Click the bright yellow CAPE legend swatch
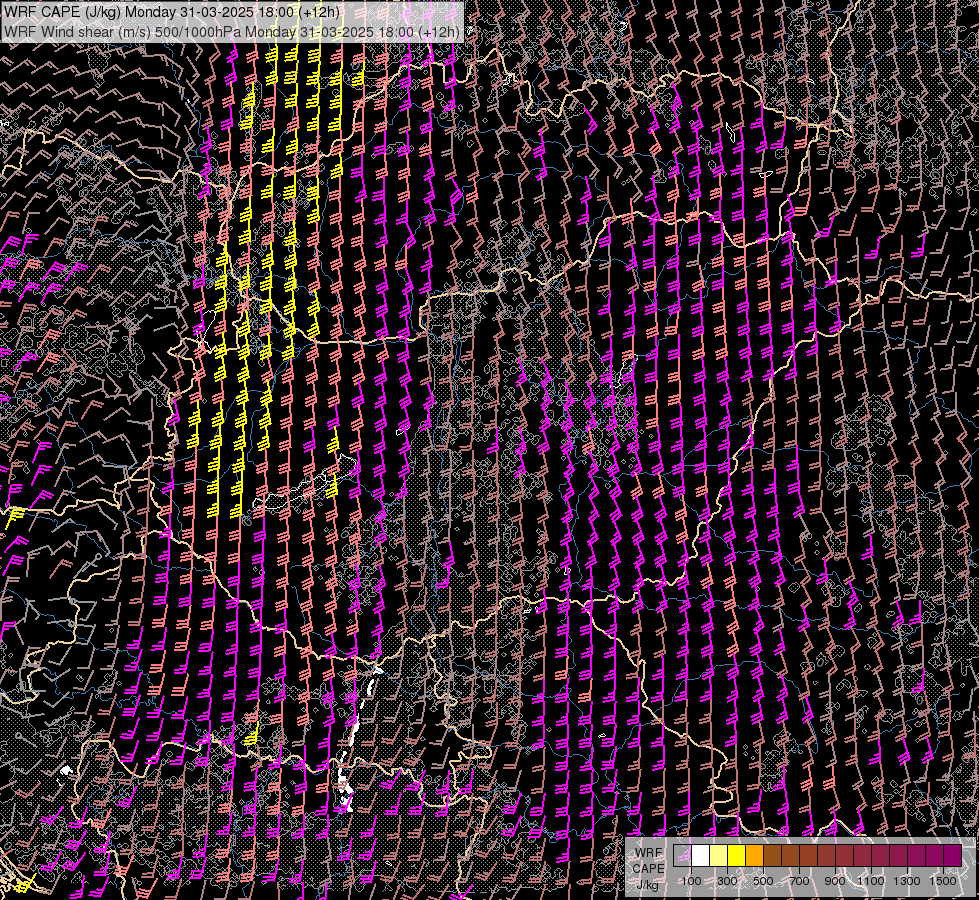The image size is (979, 900). pyautogui.click(x=736, y=855)
